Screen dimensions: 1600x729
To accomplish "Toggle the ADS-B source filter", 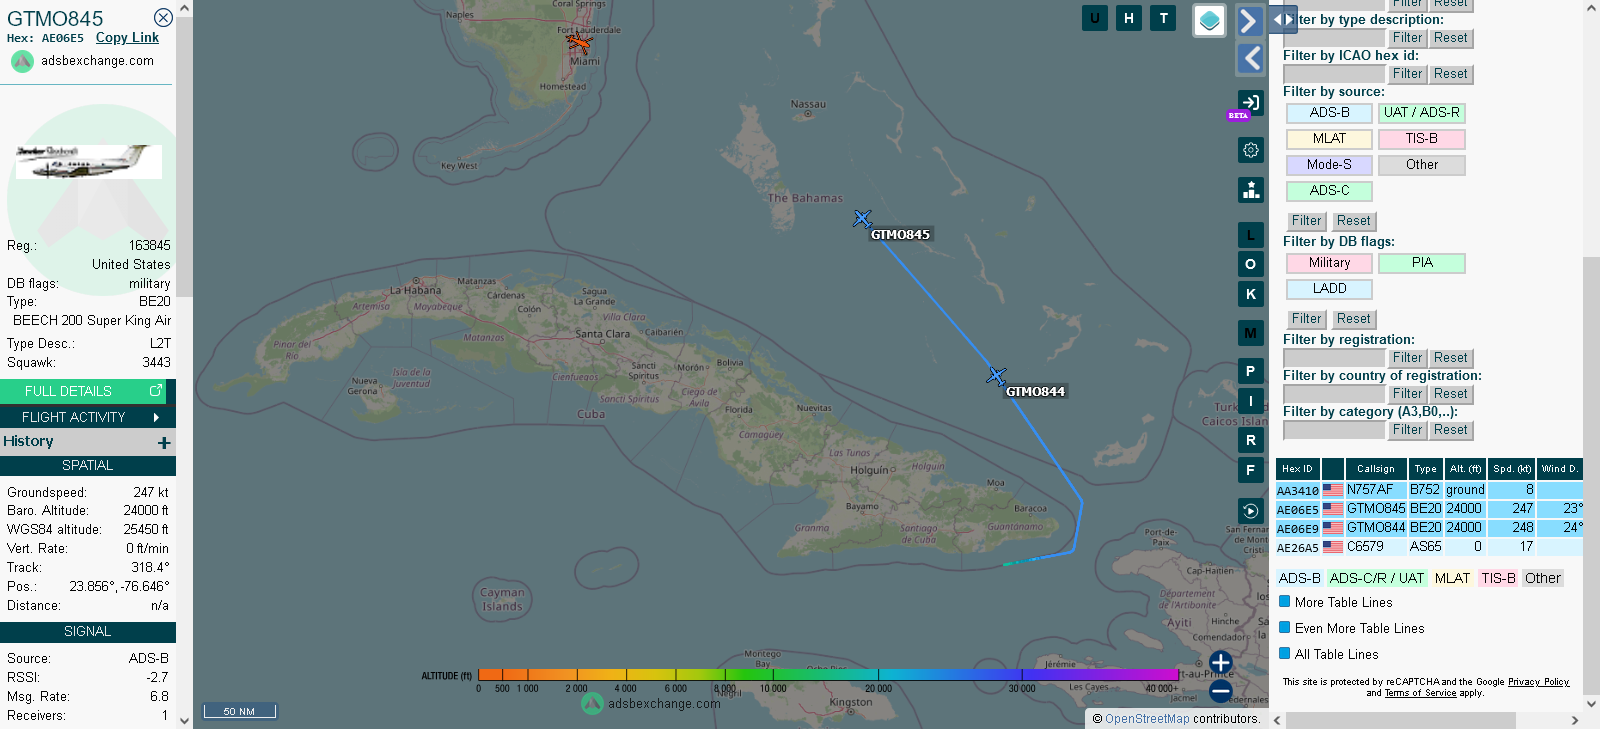I will (x=1329, y=113).
